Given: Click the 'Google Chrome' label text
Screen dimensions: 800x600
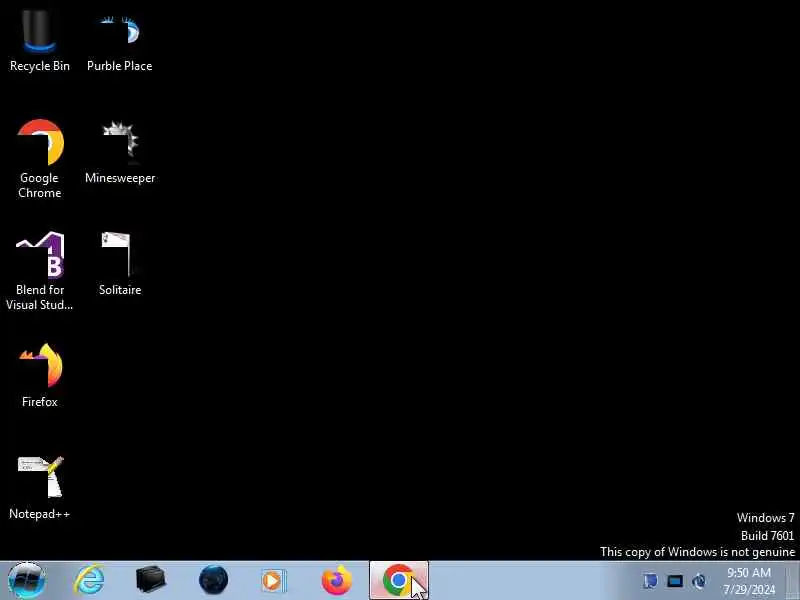Looking at the screenshot, I should tap(39, 185).
